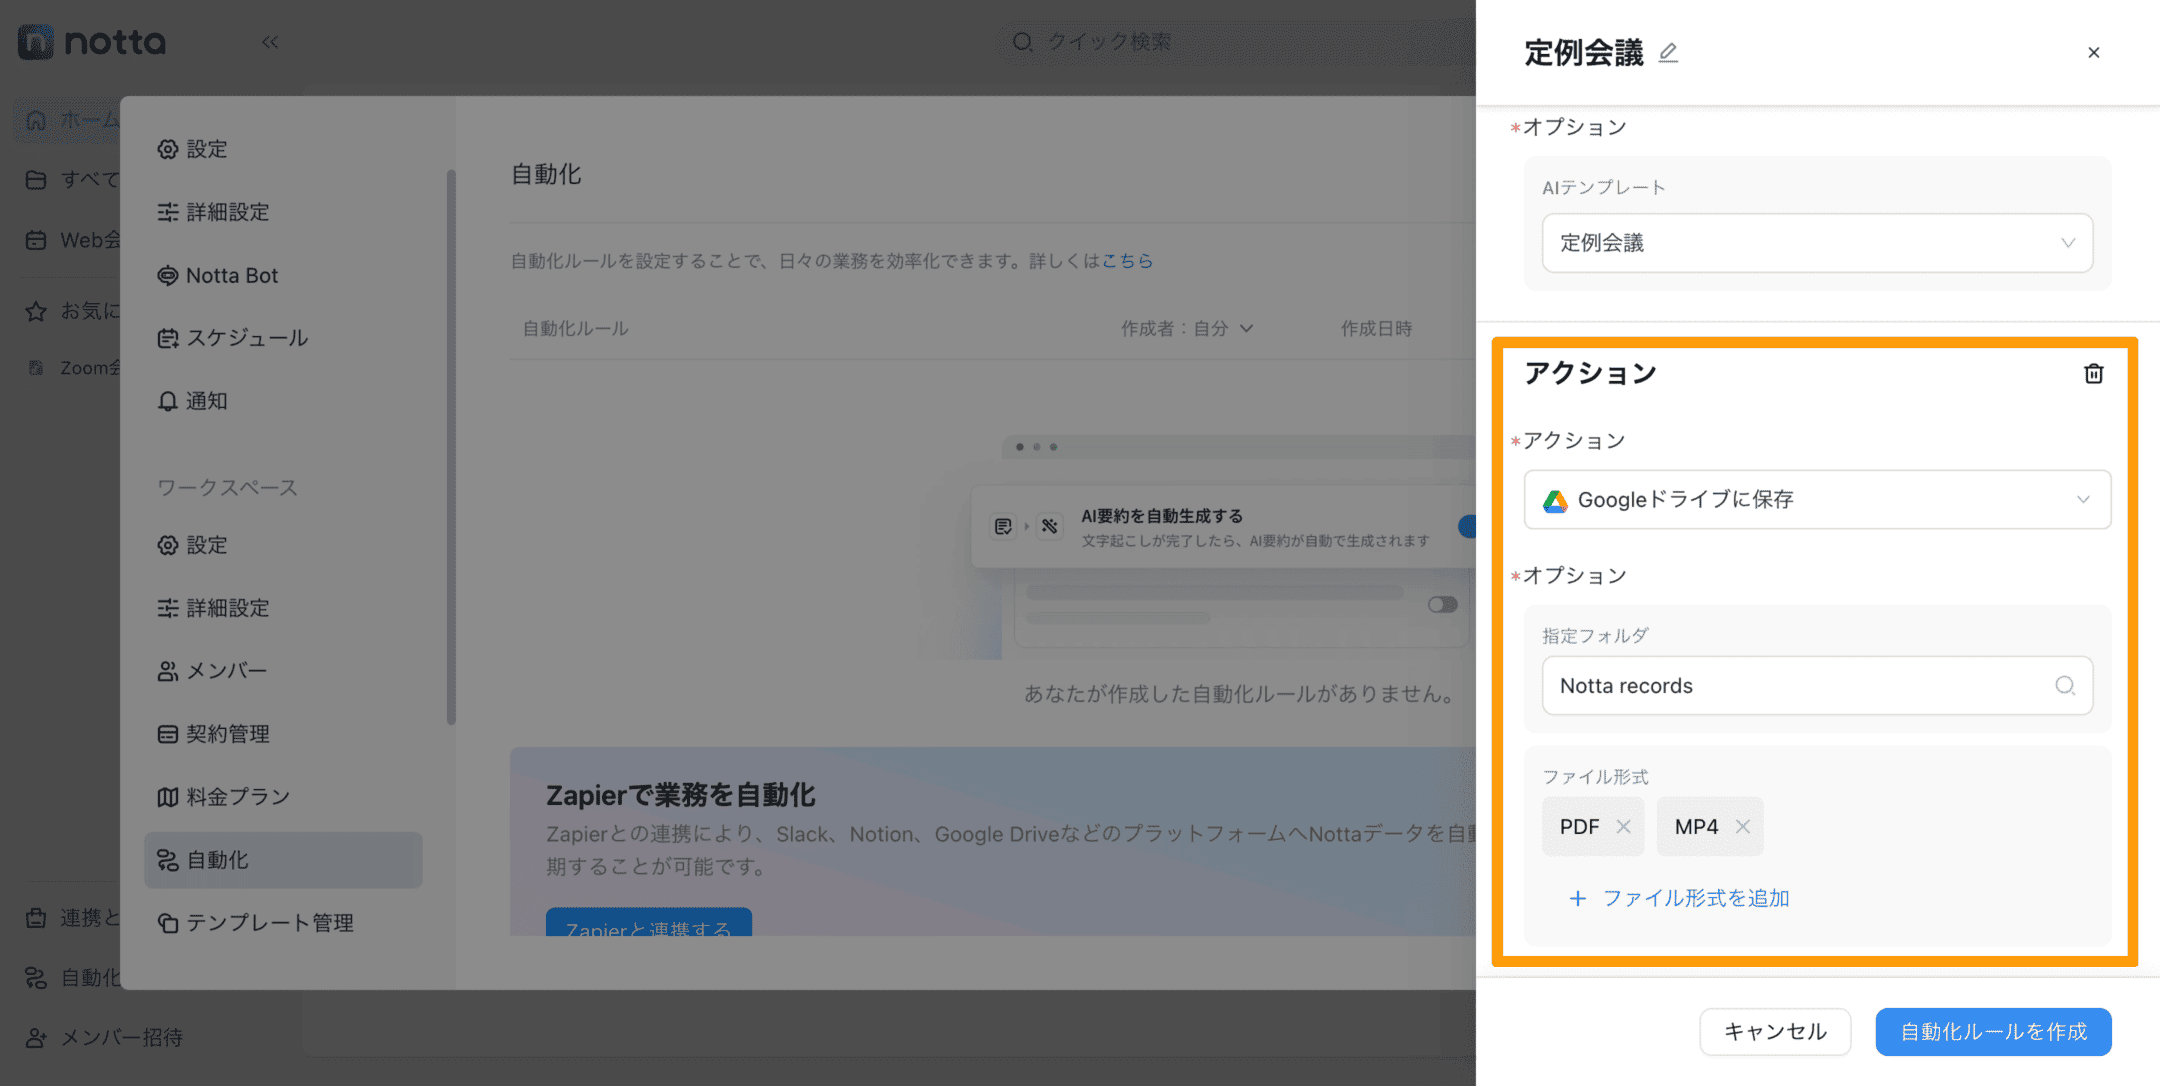The width and height of the screenshot is (2160, 1086).
Task: Open メンバー settings
Action: (x=212, y=671)
